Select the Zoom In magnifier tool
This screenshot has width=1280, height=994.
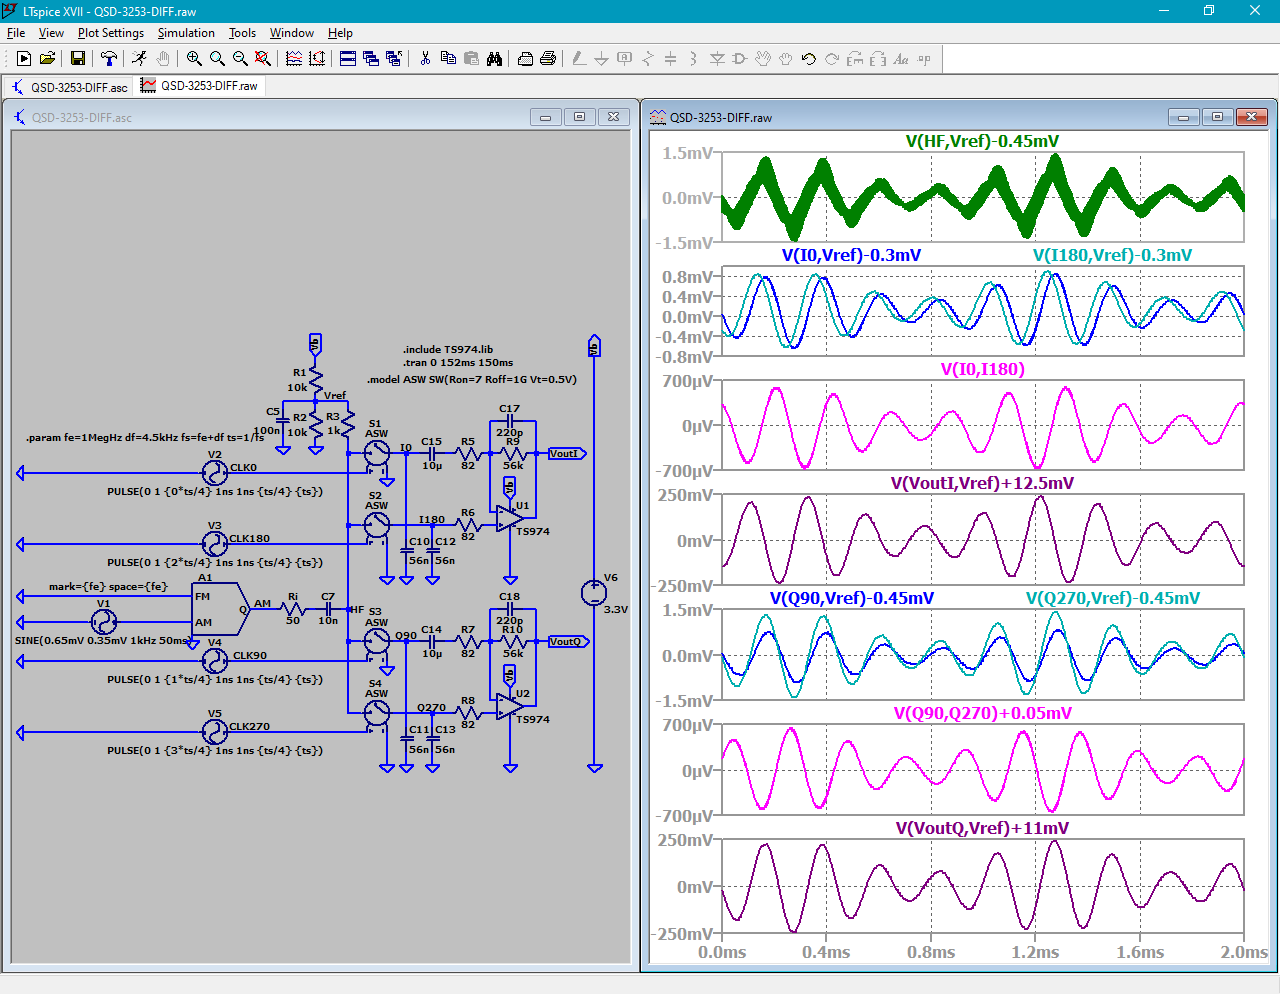[x=194, y=59]
